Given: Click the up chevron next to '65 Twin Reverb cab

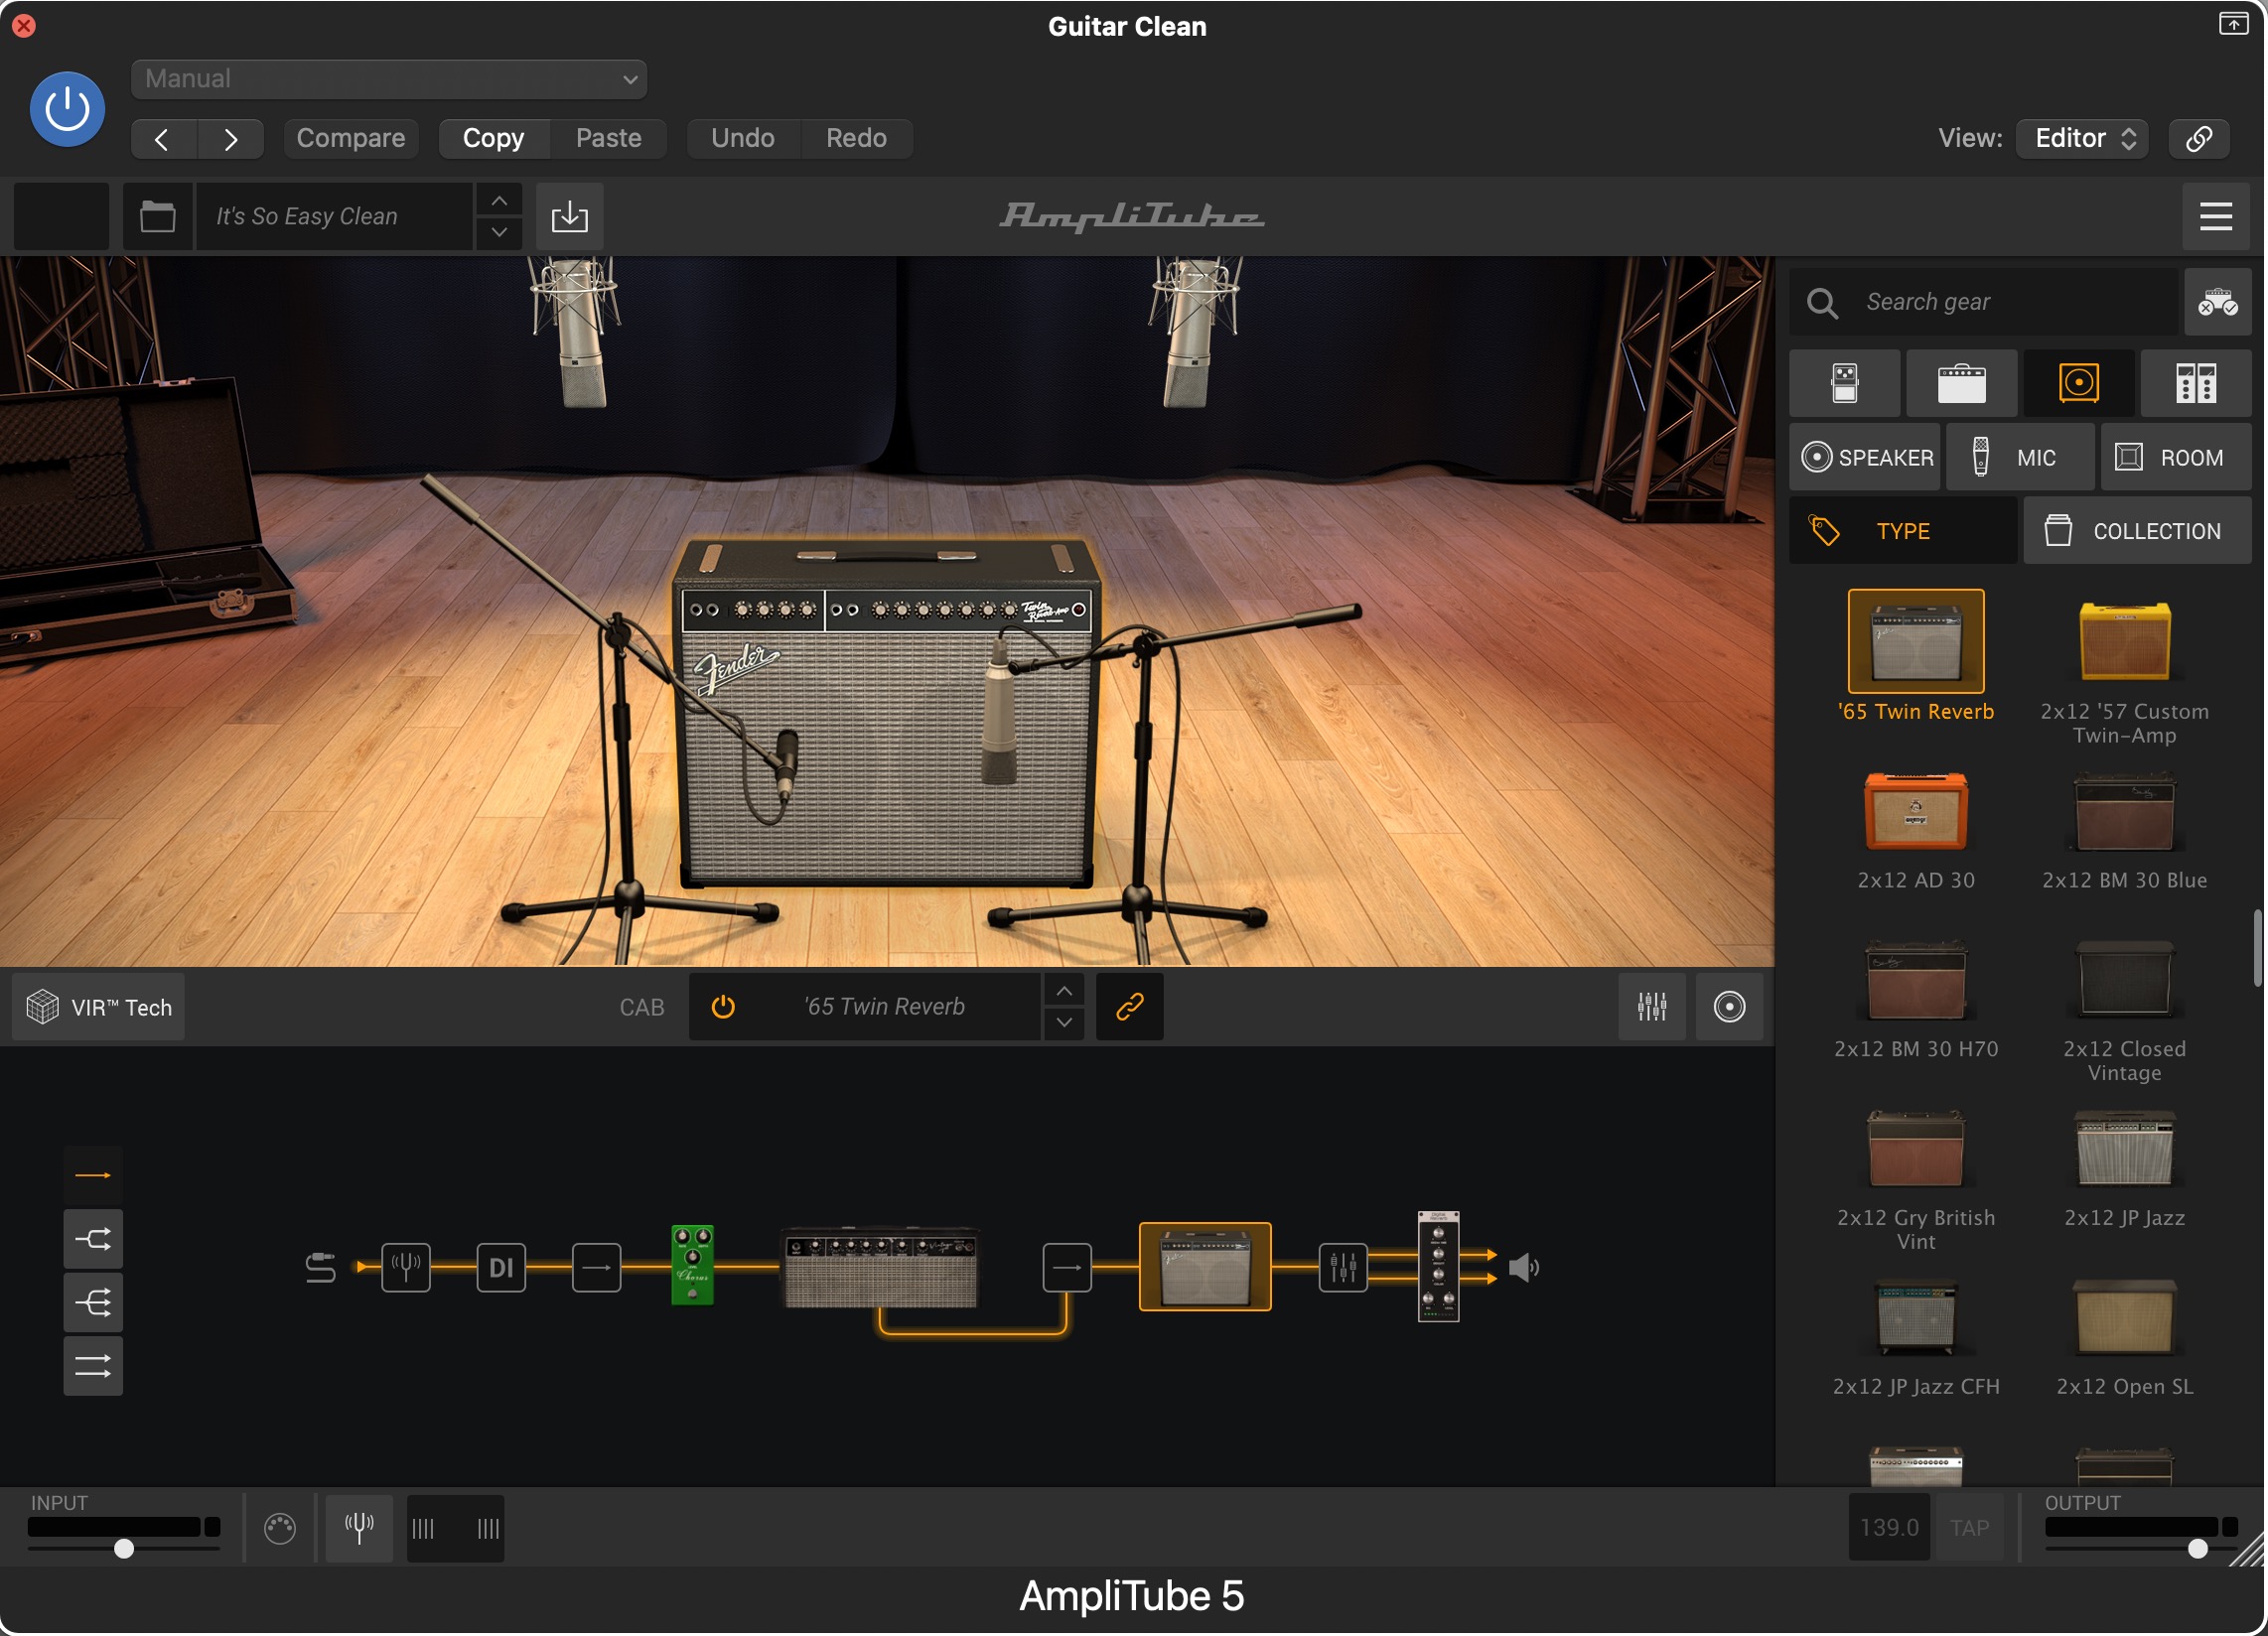Looking at the screenshot, I should point(1065,991).
